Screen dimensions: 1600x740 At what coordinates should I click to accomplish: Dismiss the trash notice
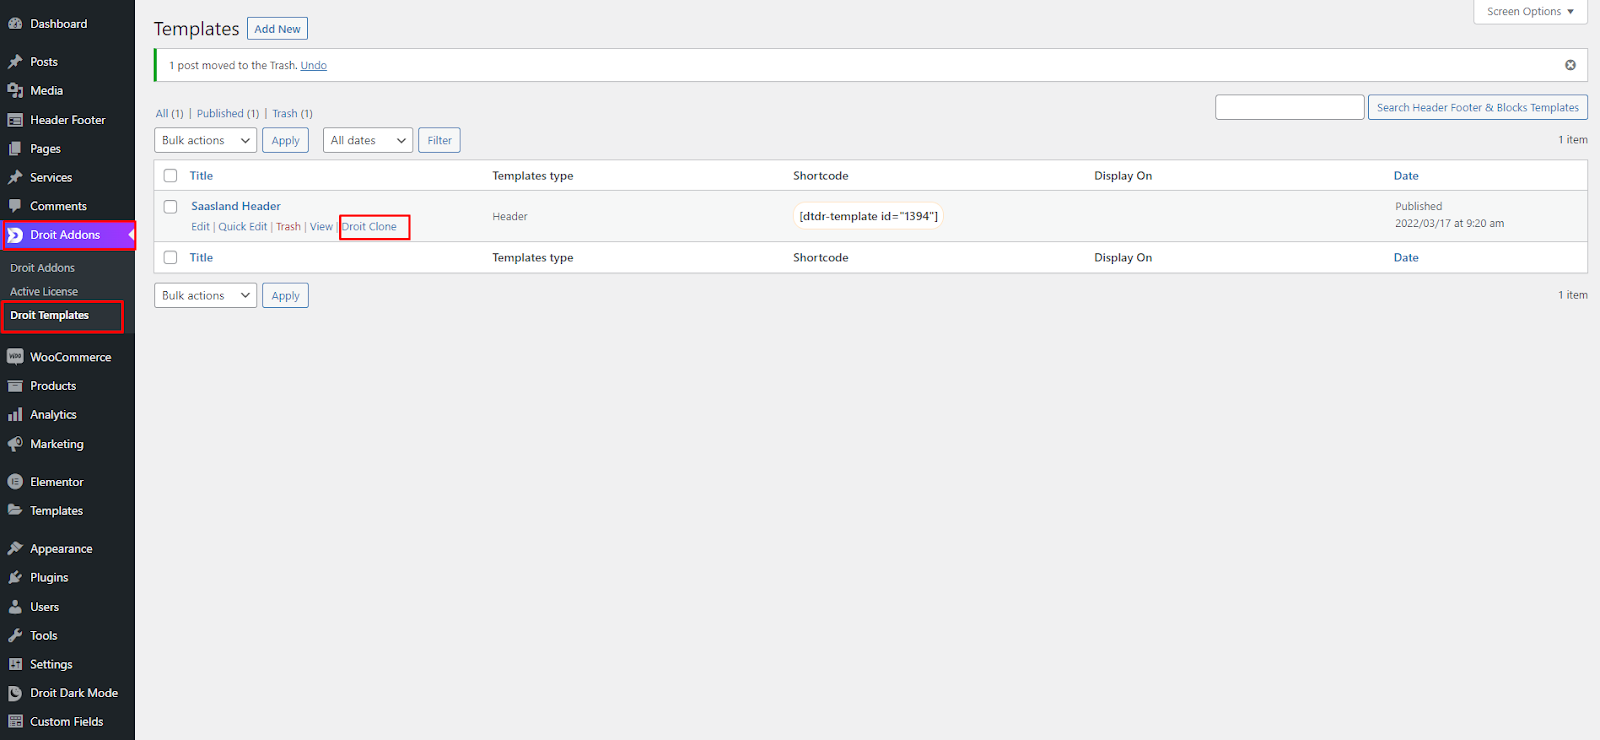[1570, 65]
